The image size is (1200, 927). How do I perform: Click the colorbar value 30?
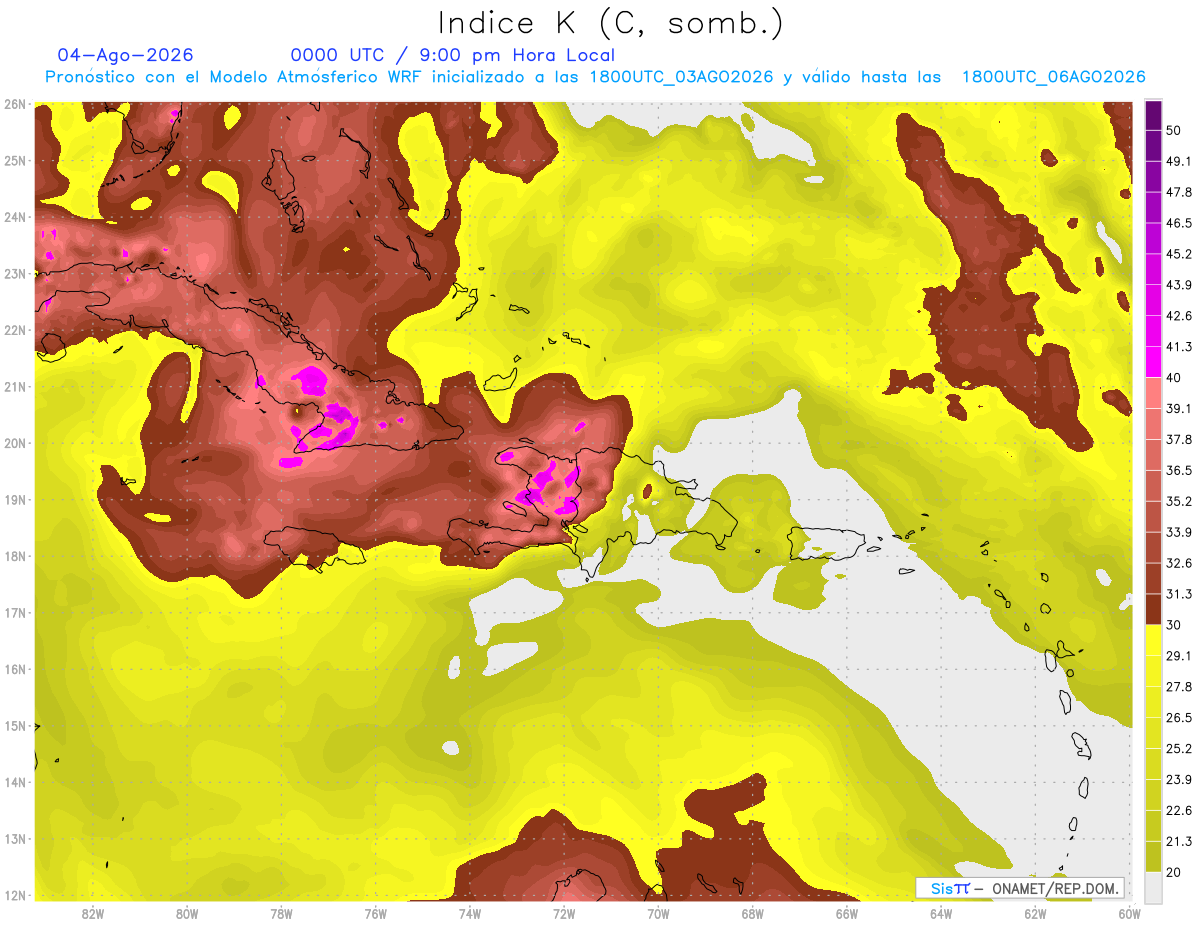(x=1174, y=625)
